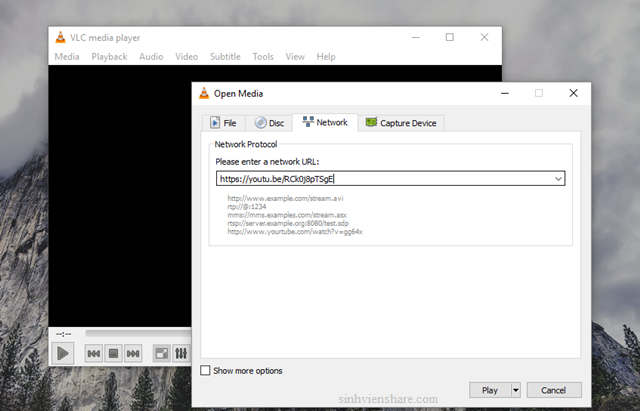This screenshot has height=411, width=640.
Task: Enable the Show more options checkbox
Action: [x=206, y=370]
